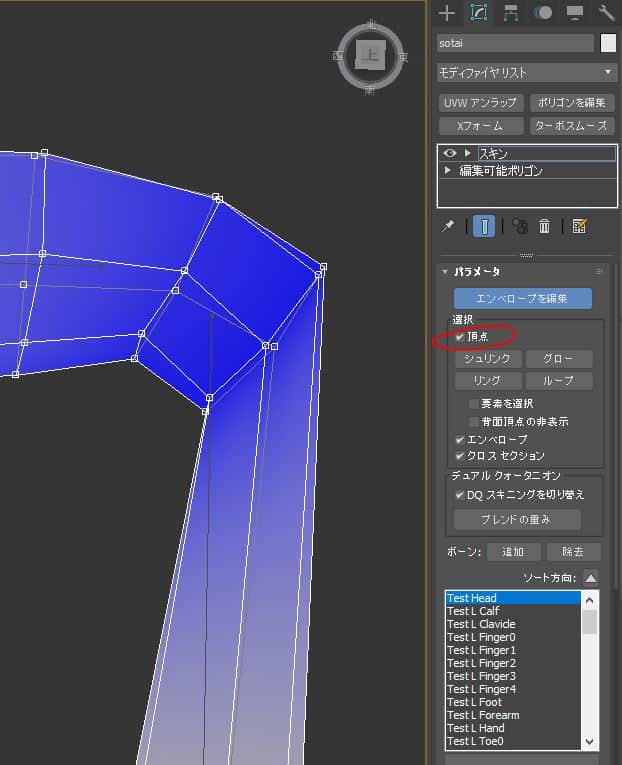This screenshot has height=765, width=622.
Task: Click the 追加 bone button
Action: 513,552
